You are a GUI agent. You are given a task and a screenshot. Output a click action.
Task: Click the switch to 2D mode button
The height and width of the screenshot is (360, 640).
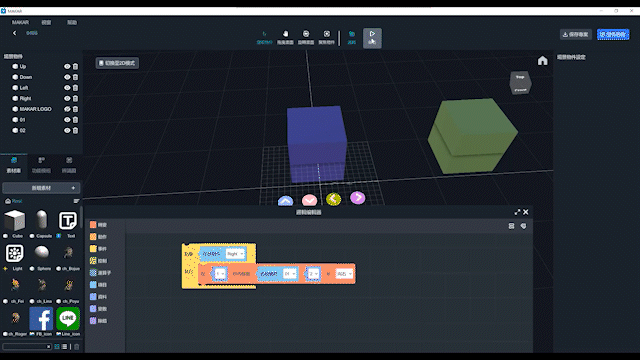(117, 63)
